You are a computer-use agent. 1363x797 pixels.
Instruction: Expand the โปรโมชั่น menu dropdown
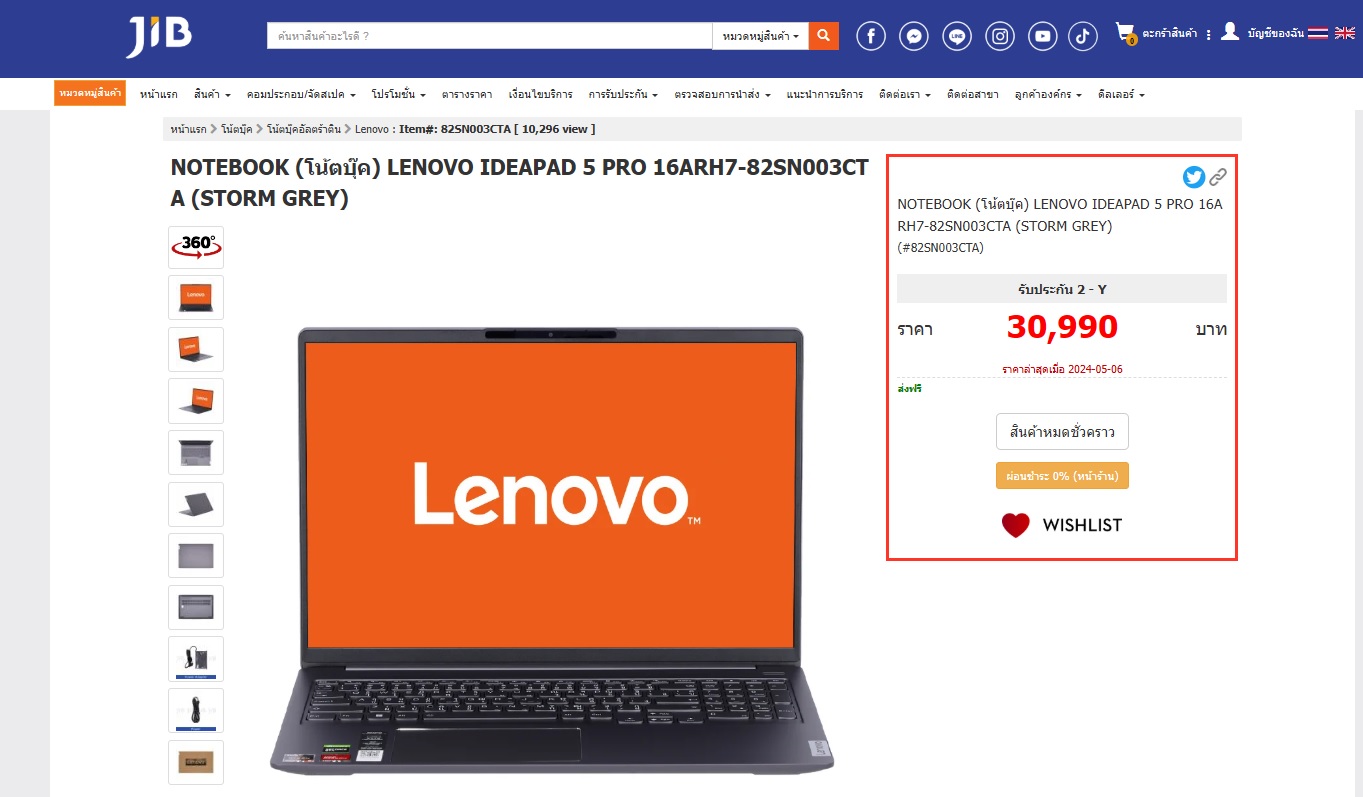click(x=398, y=94)
